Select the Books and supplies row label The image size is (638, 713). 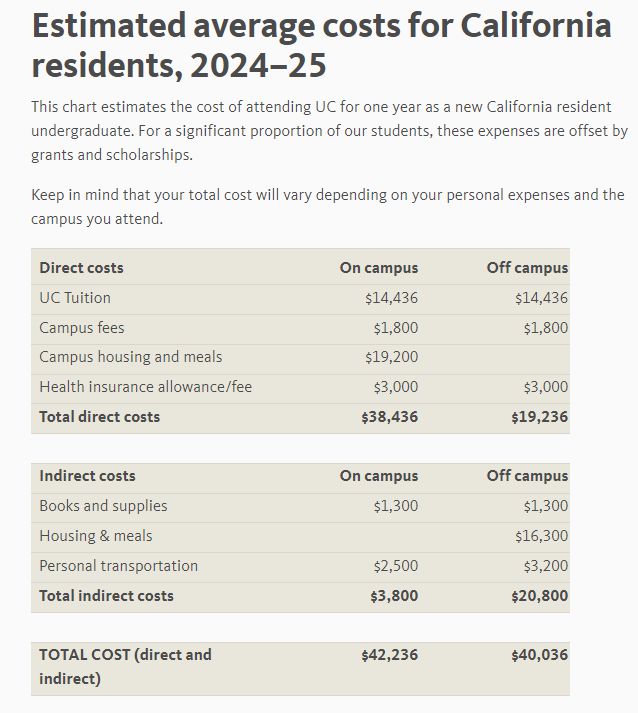pyautogui.click(x=103, y=506)
